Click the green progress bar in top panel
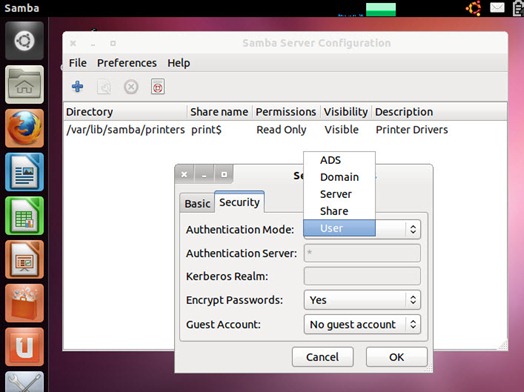 pos(381,9)
